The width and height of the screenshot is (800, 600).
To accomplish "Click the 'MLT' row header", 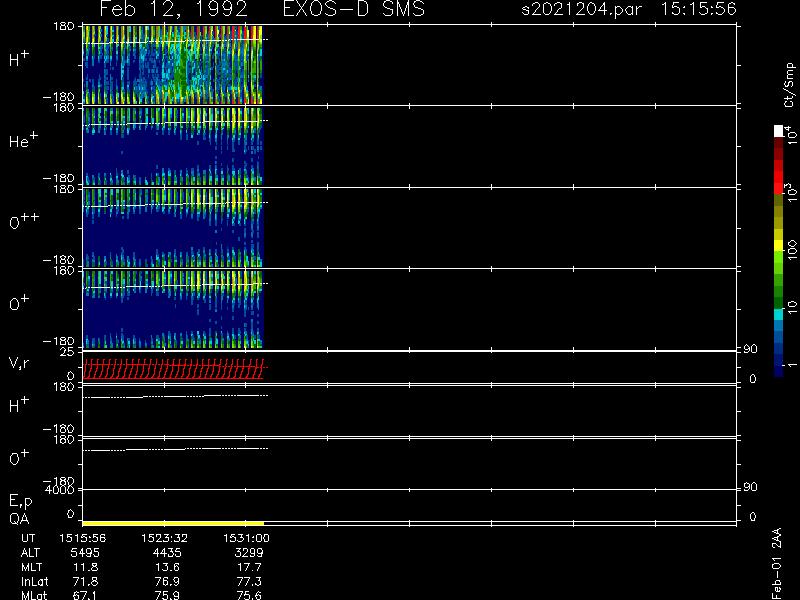I will (31, 567).
